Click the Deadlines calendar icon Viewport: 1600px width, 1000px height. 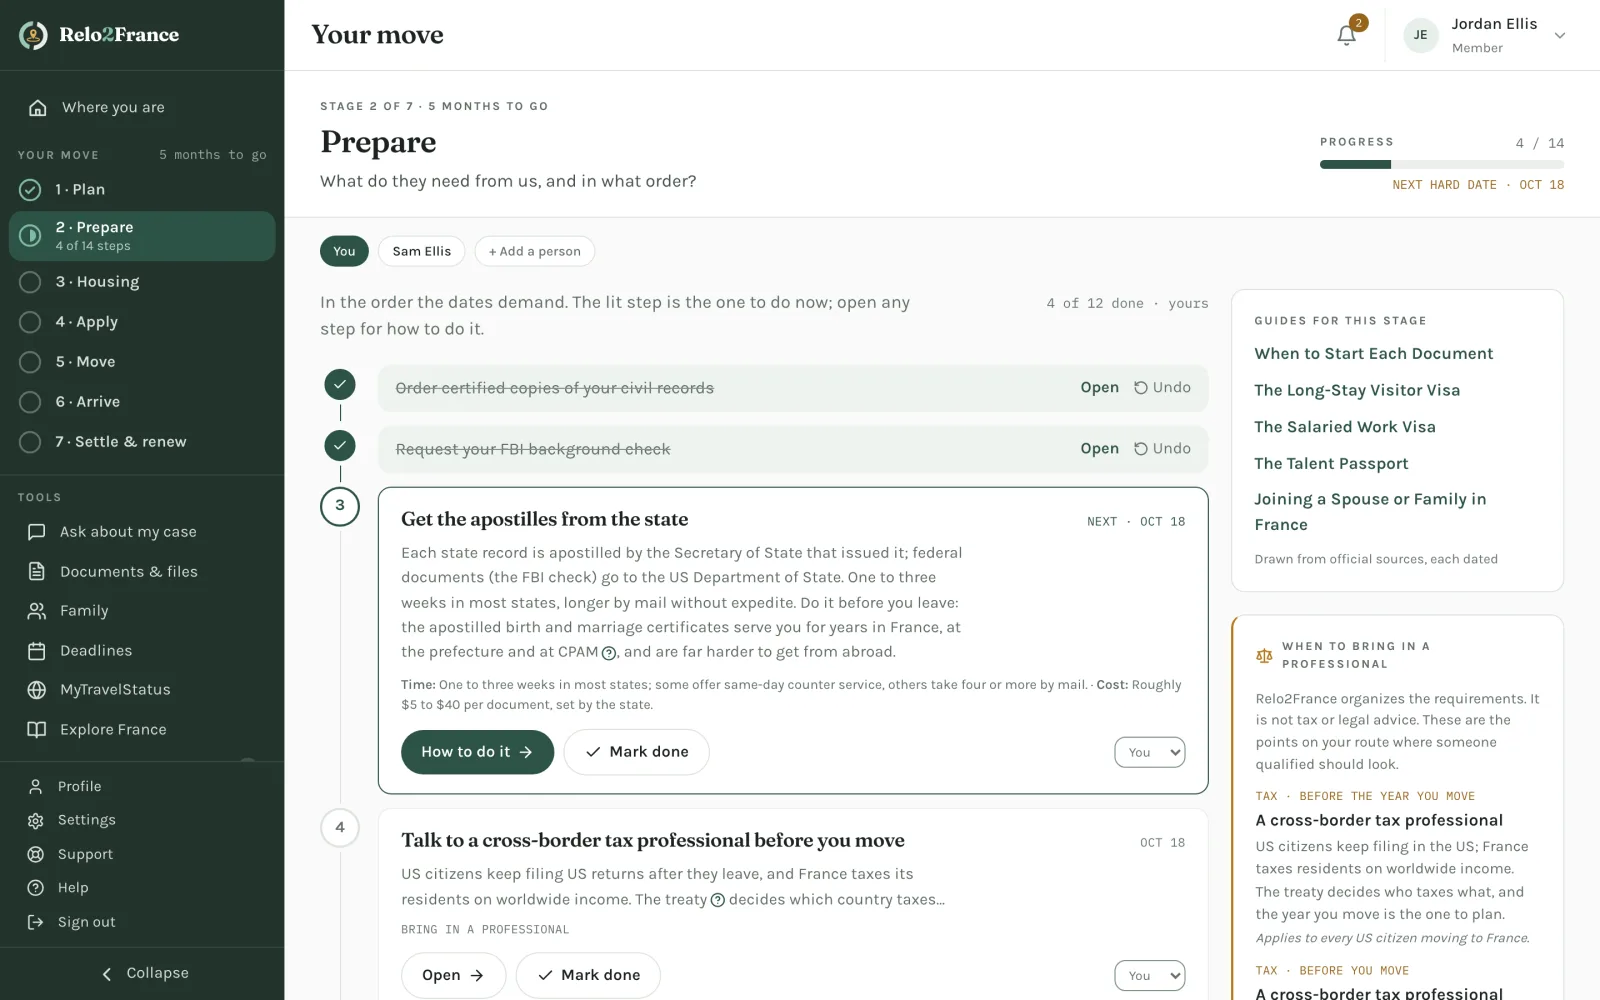[37, 651]
